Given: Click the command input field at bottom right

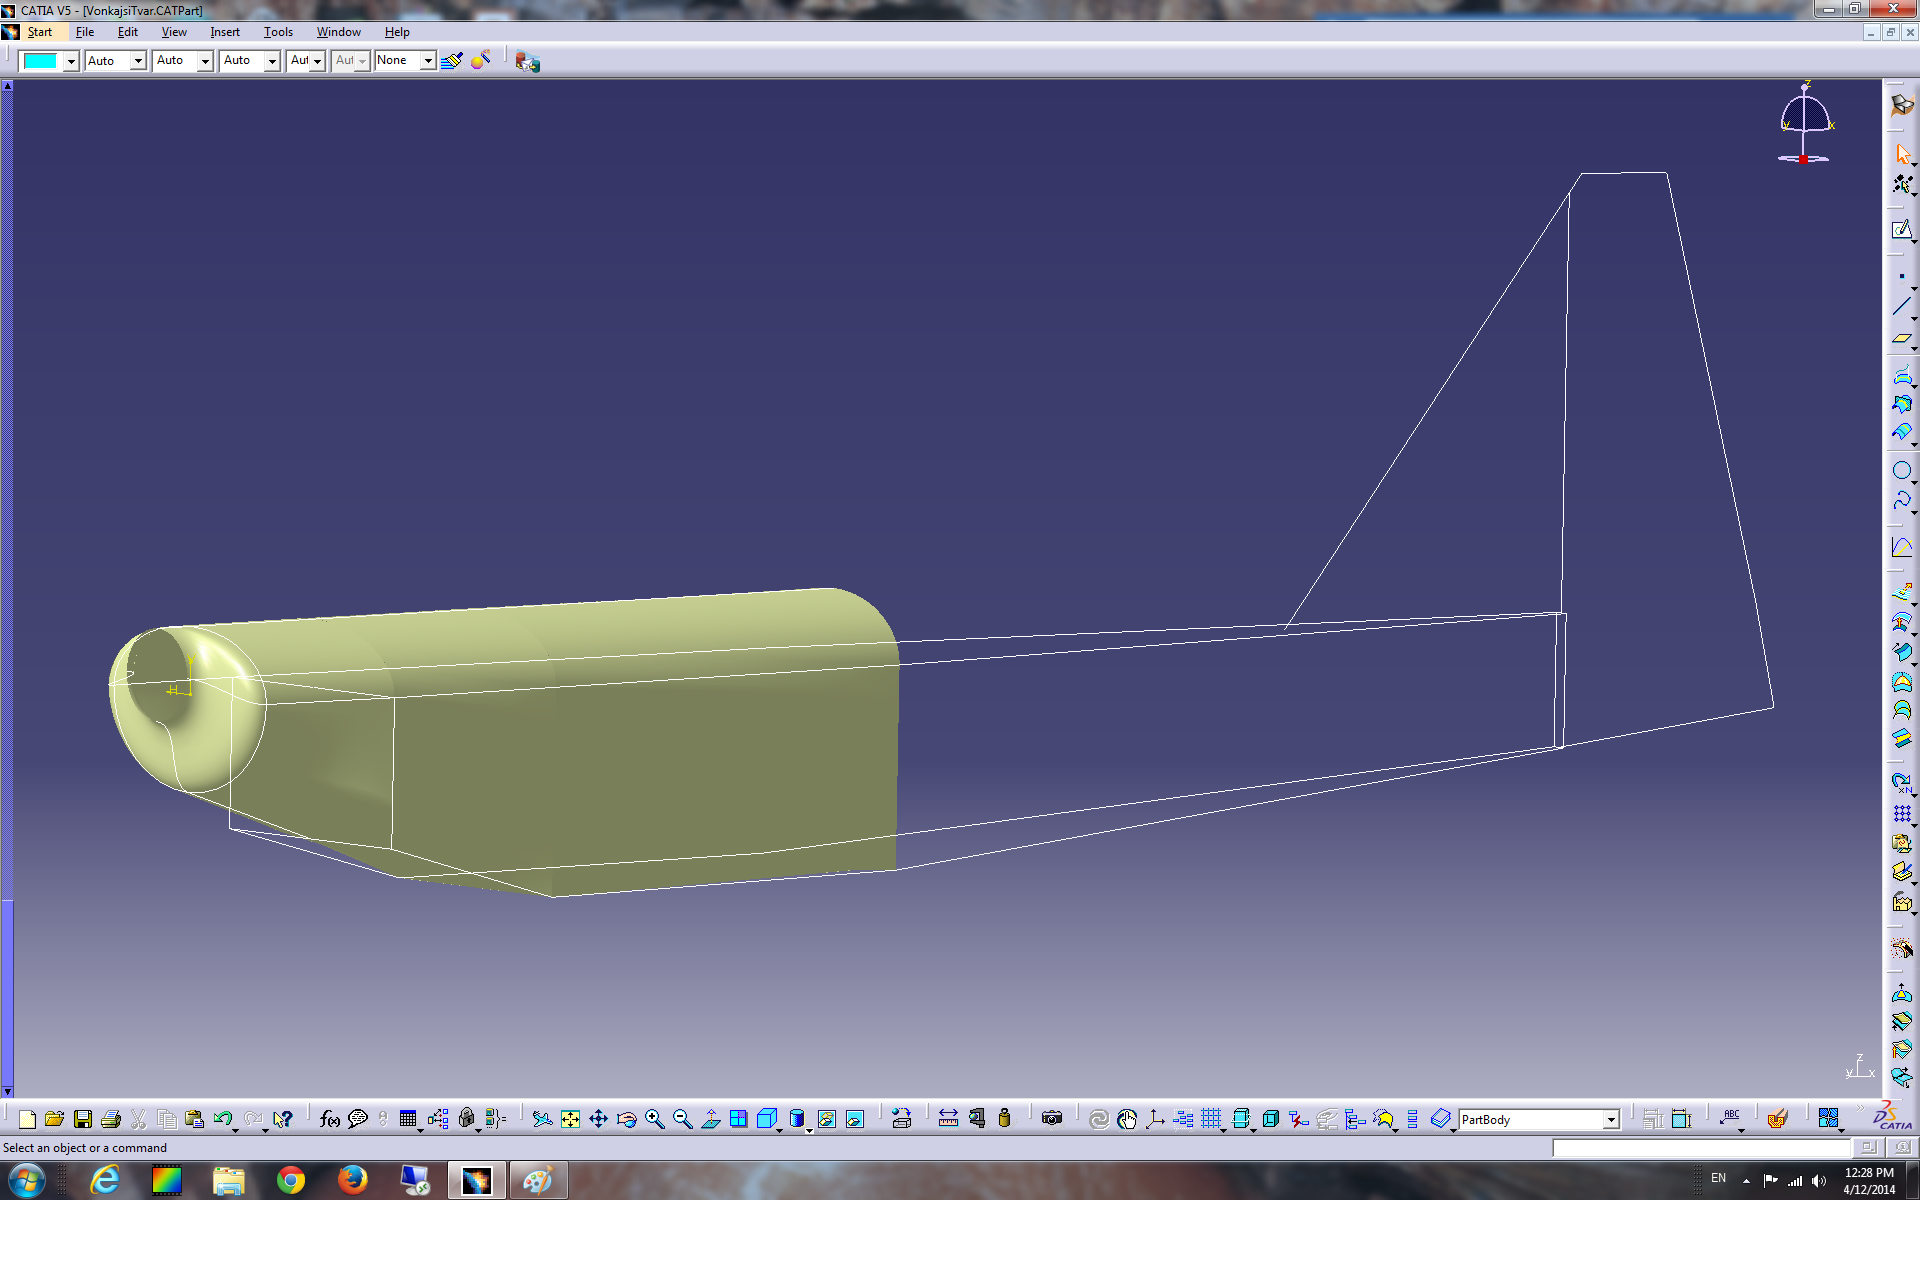Looking at the screenshot, I should coord(1700,1148).
